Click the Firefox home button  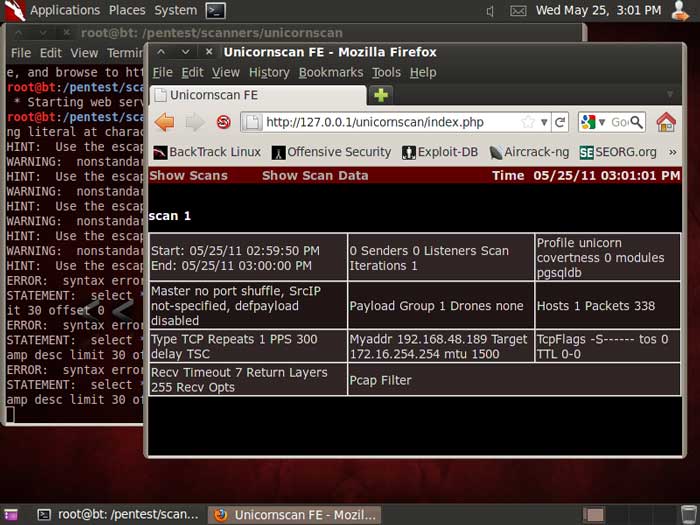coord(666,122)
